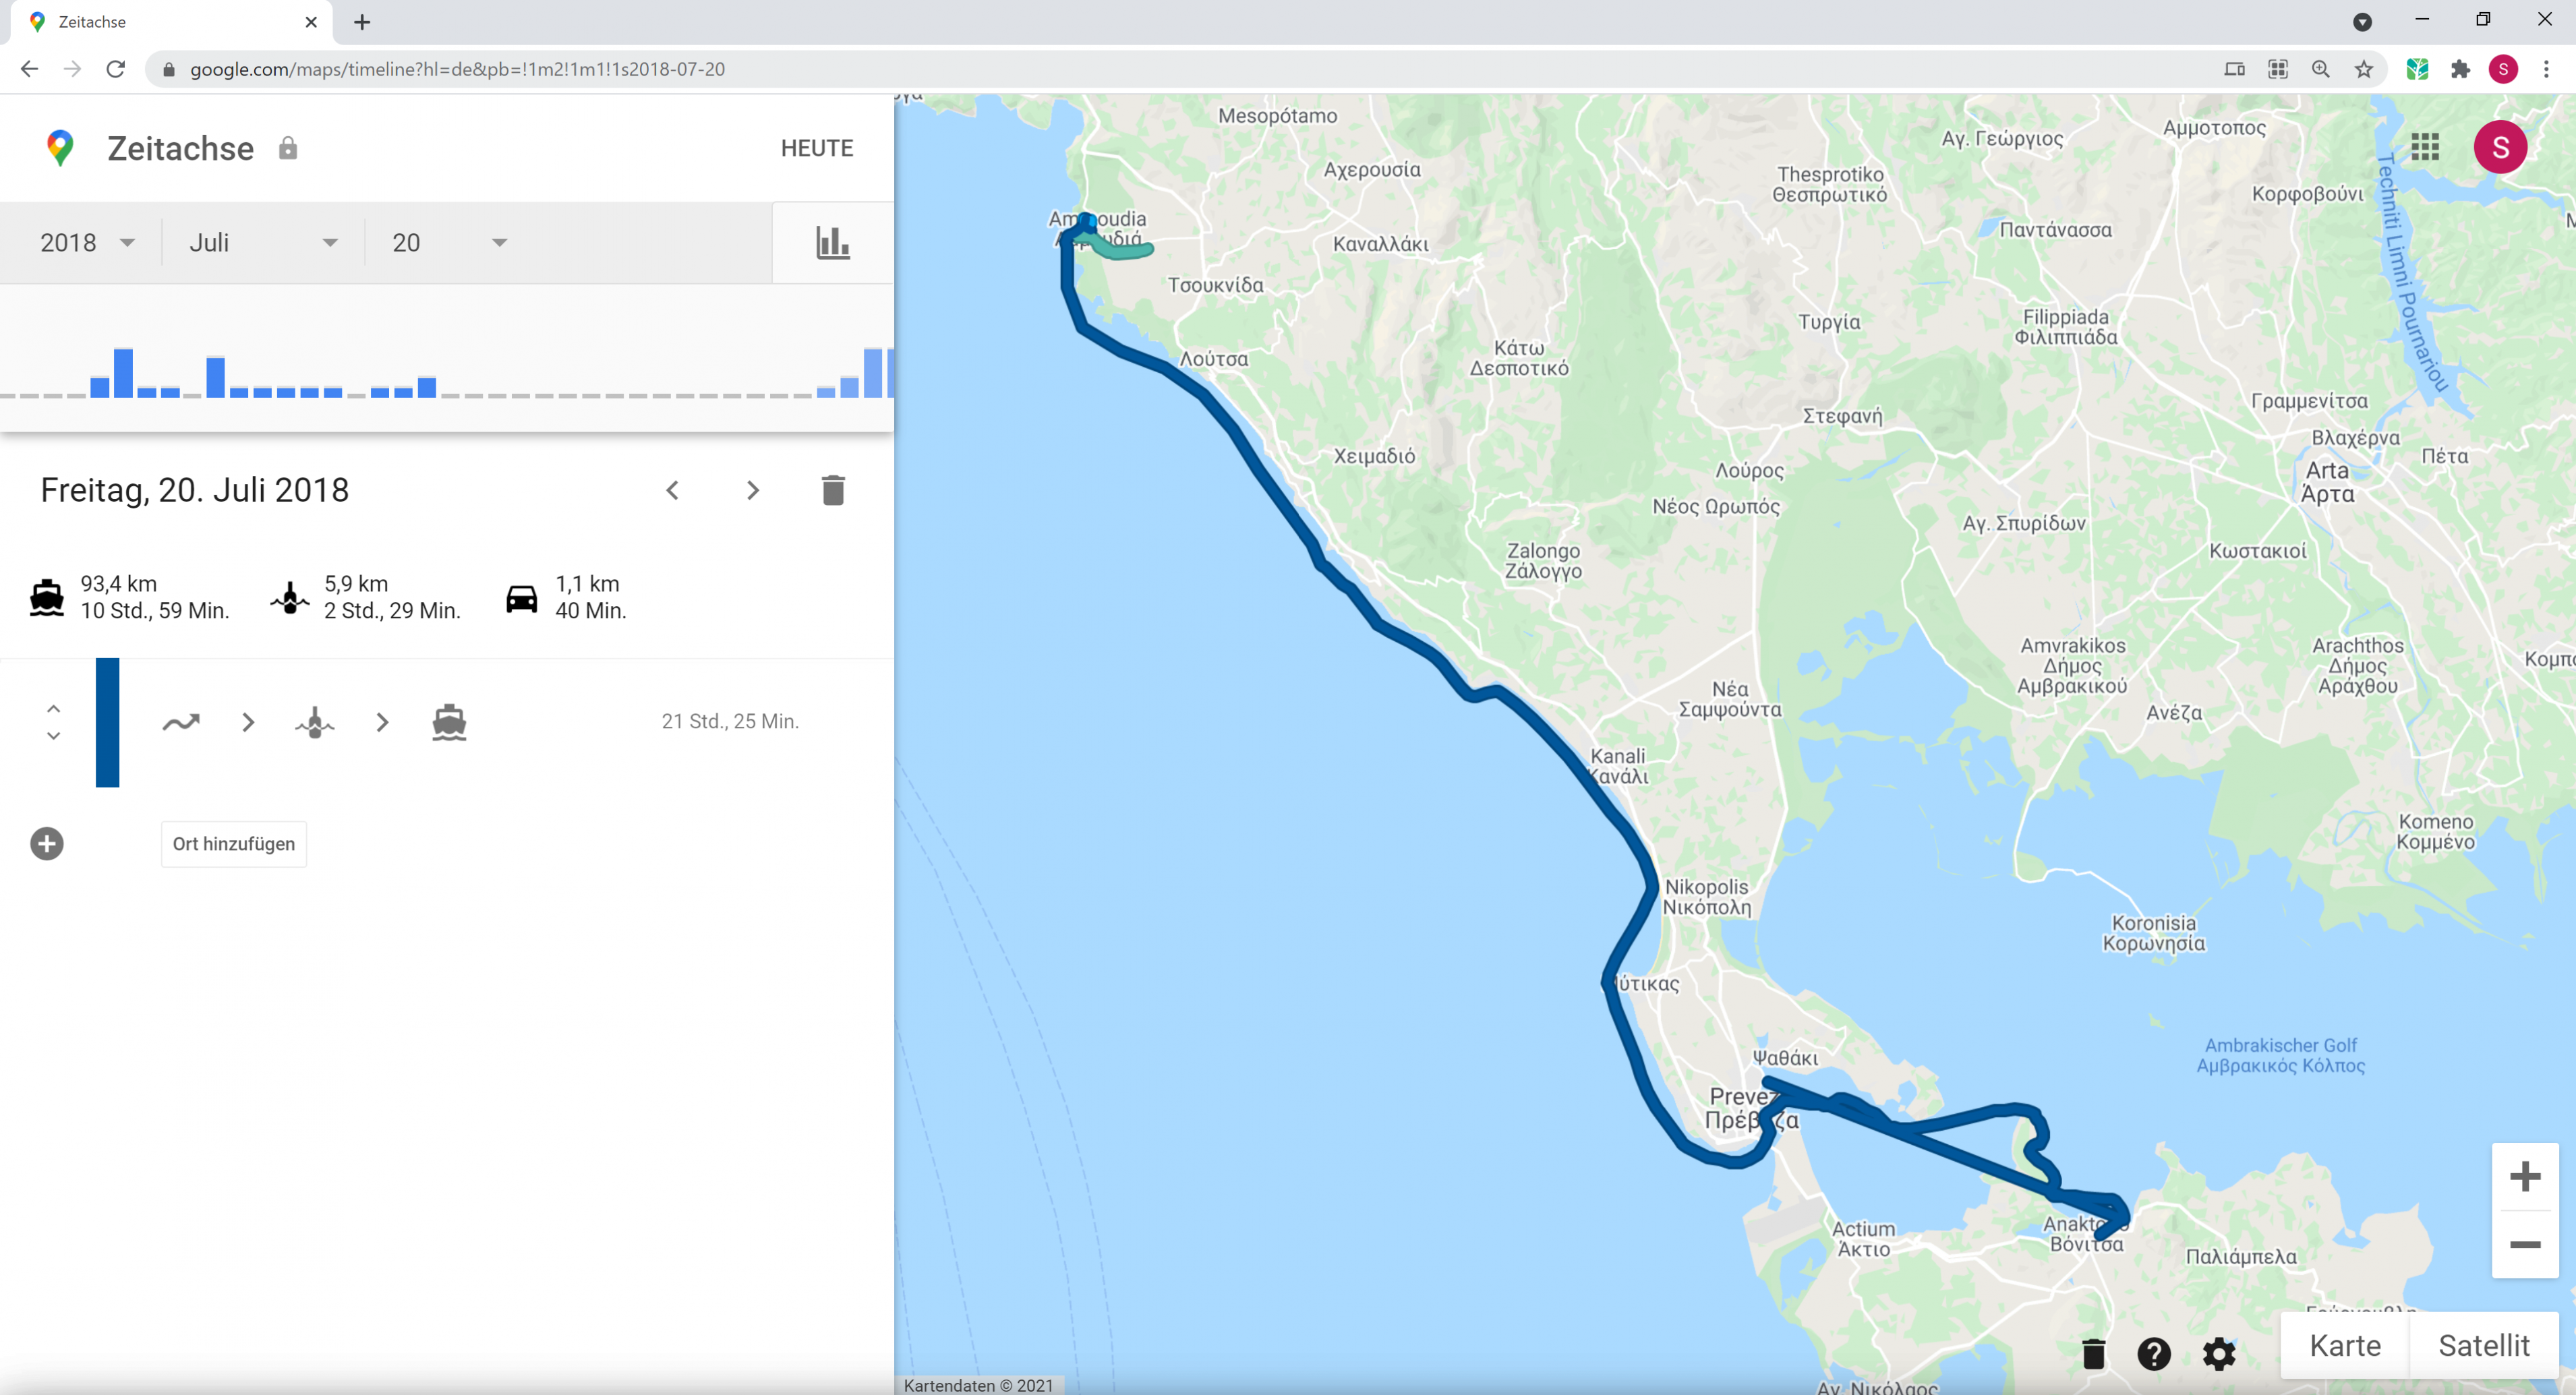Zoom in the map with plus button

(x=2524, y=1176)
